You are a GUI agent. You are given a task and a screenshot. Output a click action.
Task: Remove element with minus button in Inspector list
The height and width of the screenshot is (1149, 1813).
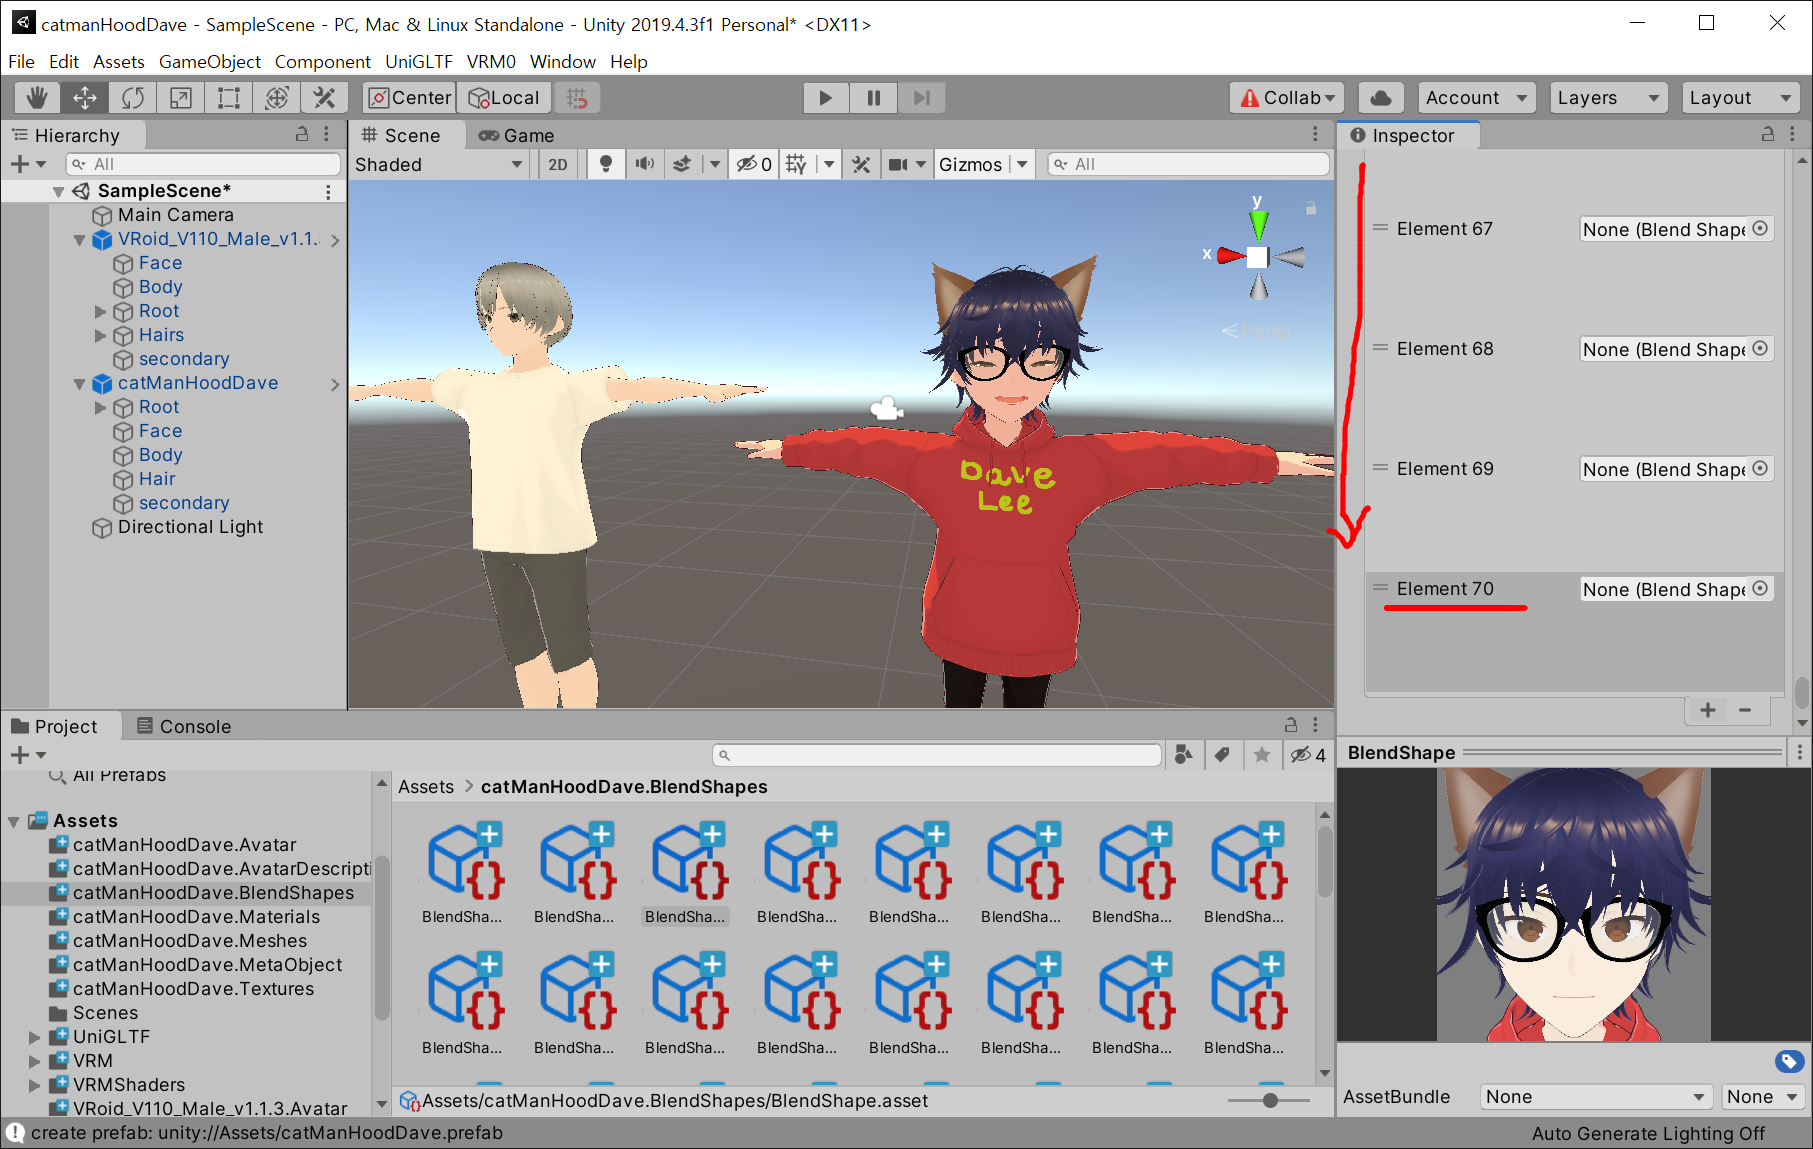[1745, 709]
